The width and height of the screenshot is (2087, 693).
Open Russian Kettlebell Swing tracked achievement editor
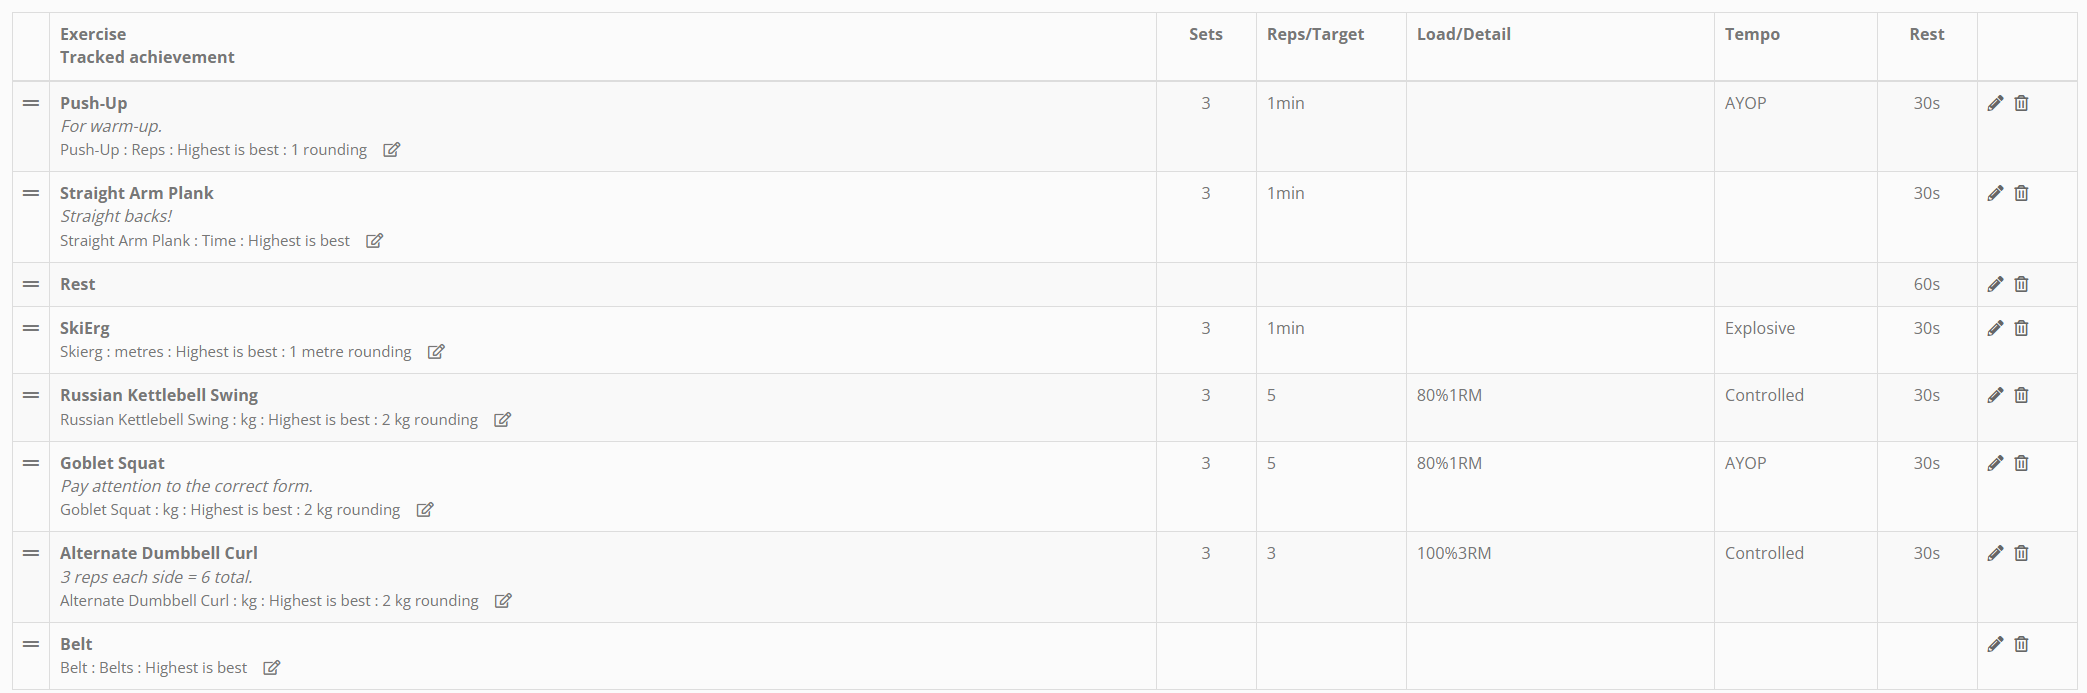click(x=503, y=420)
